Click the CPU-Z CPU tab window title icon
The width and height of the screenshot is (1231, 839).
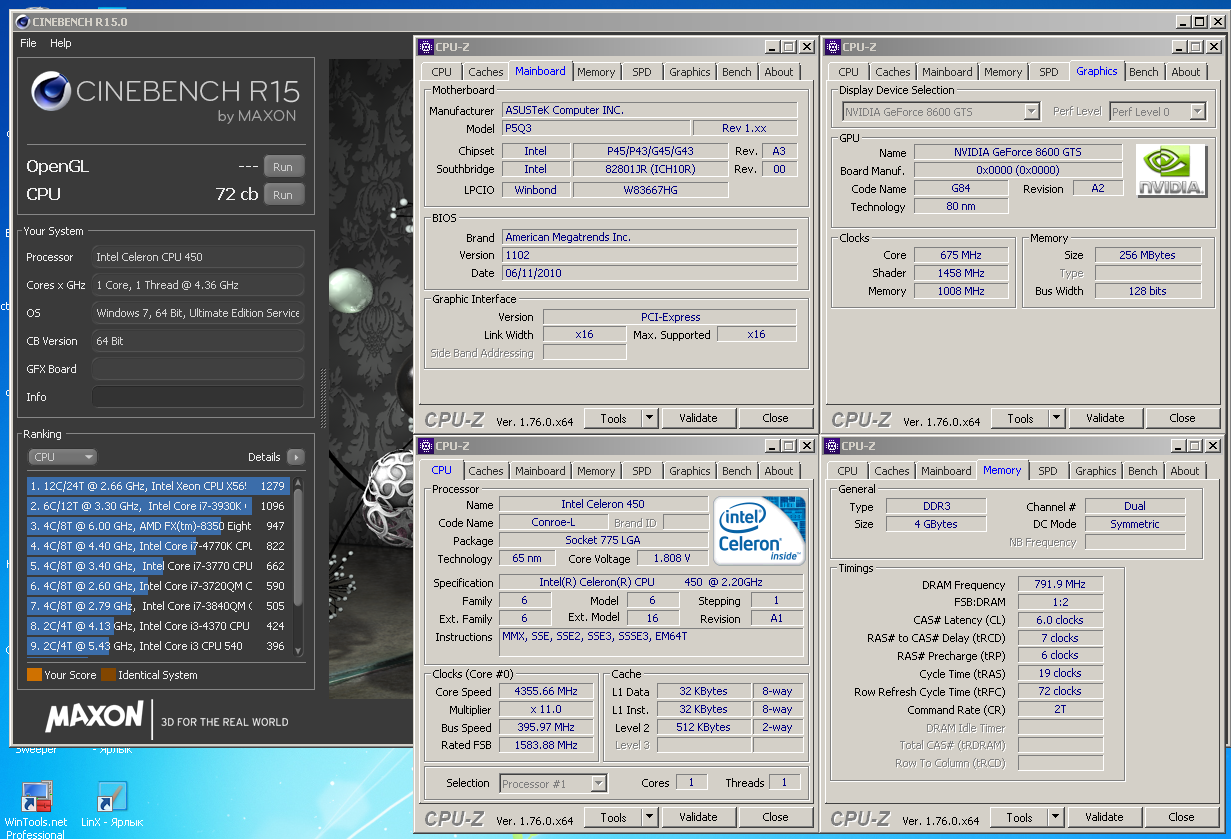point(426,446)
